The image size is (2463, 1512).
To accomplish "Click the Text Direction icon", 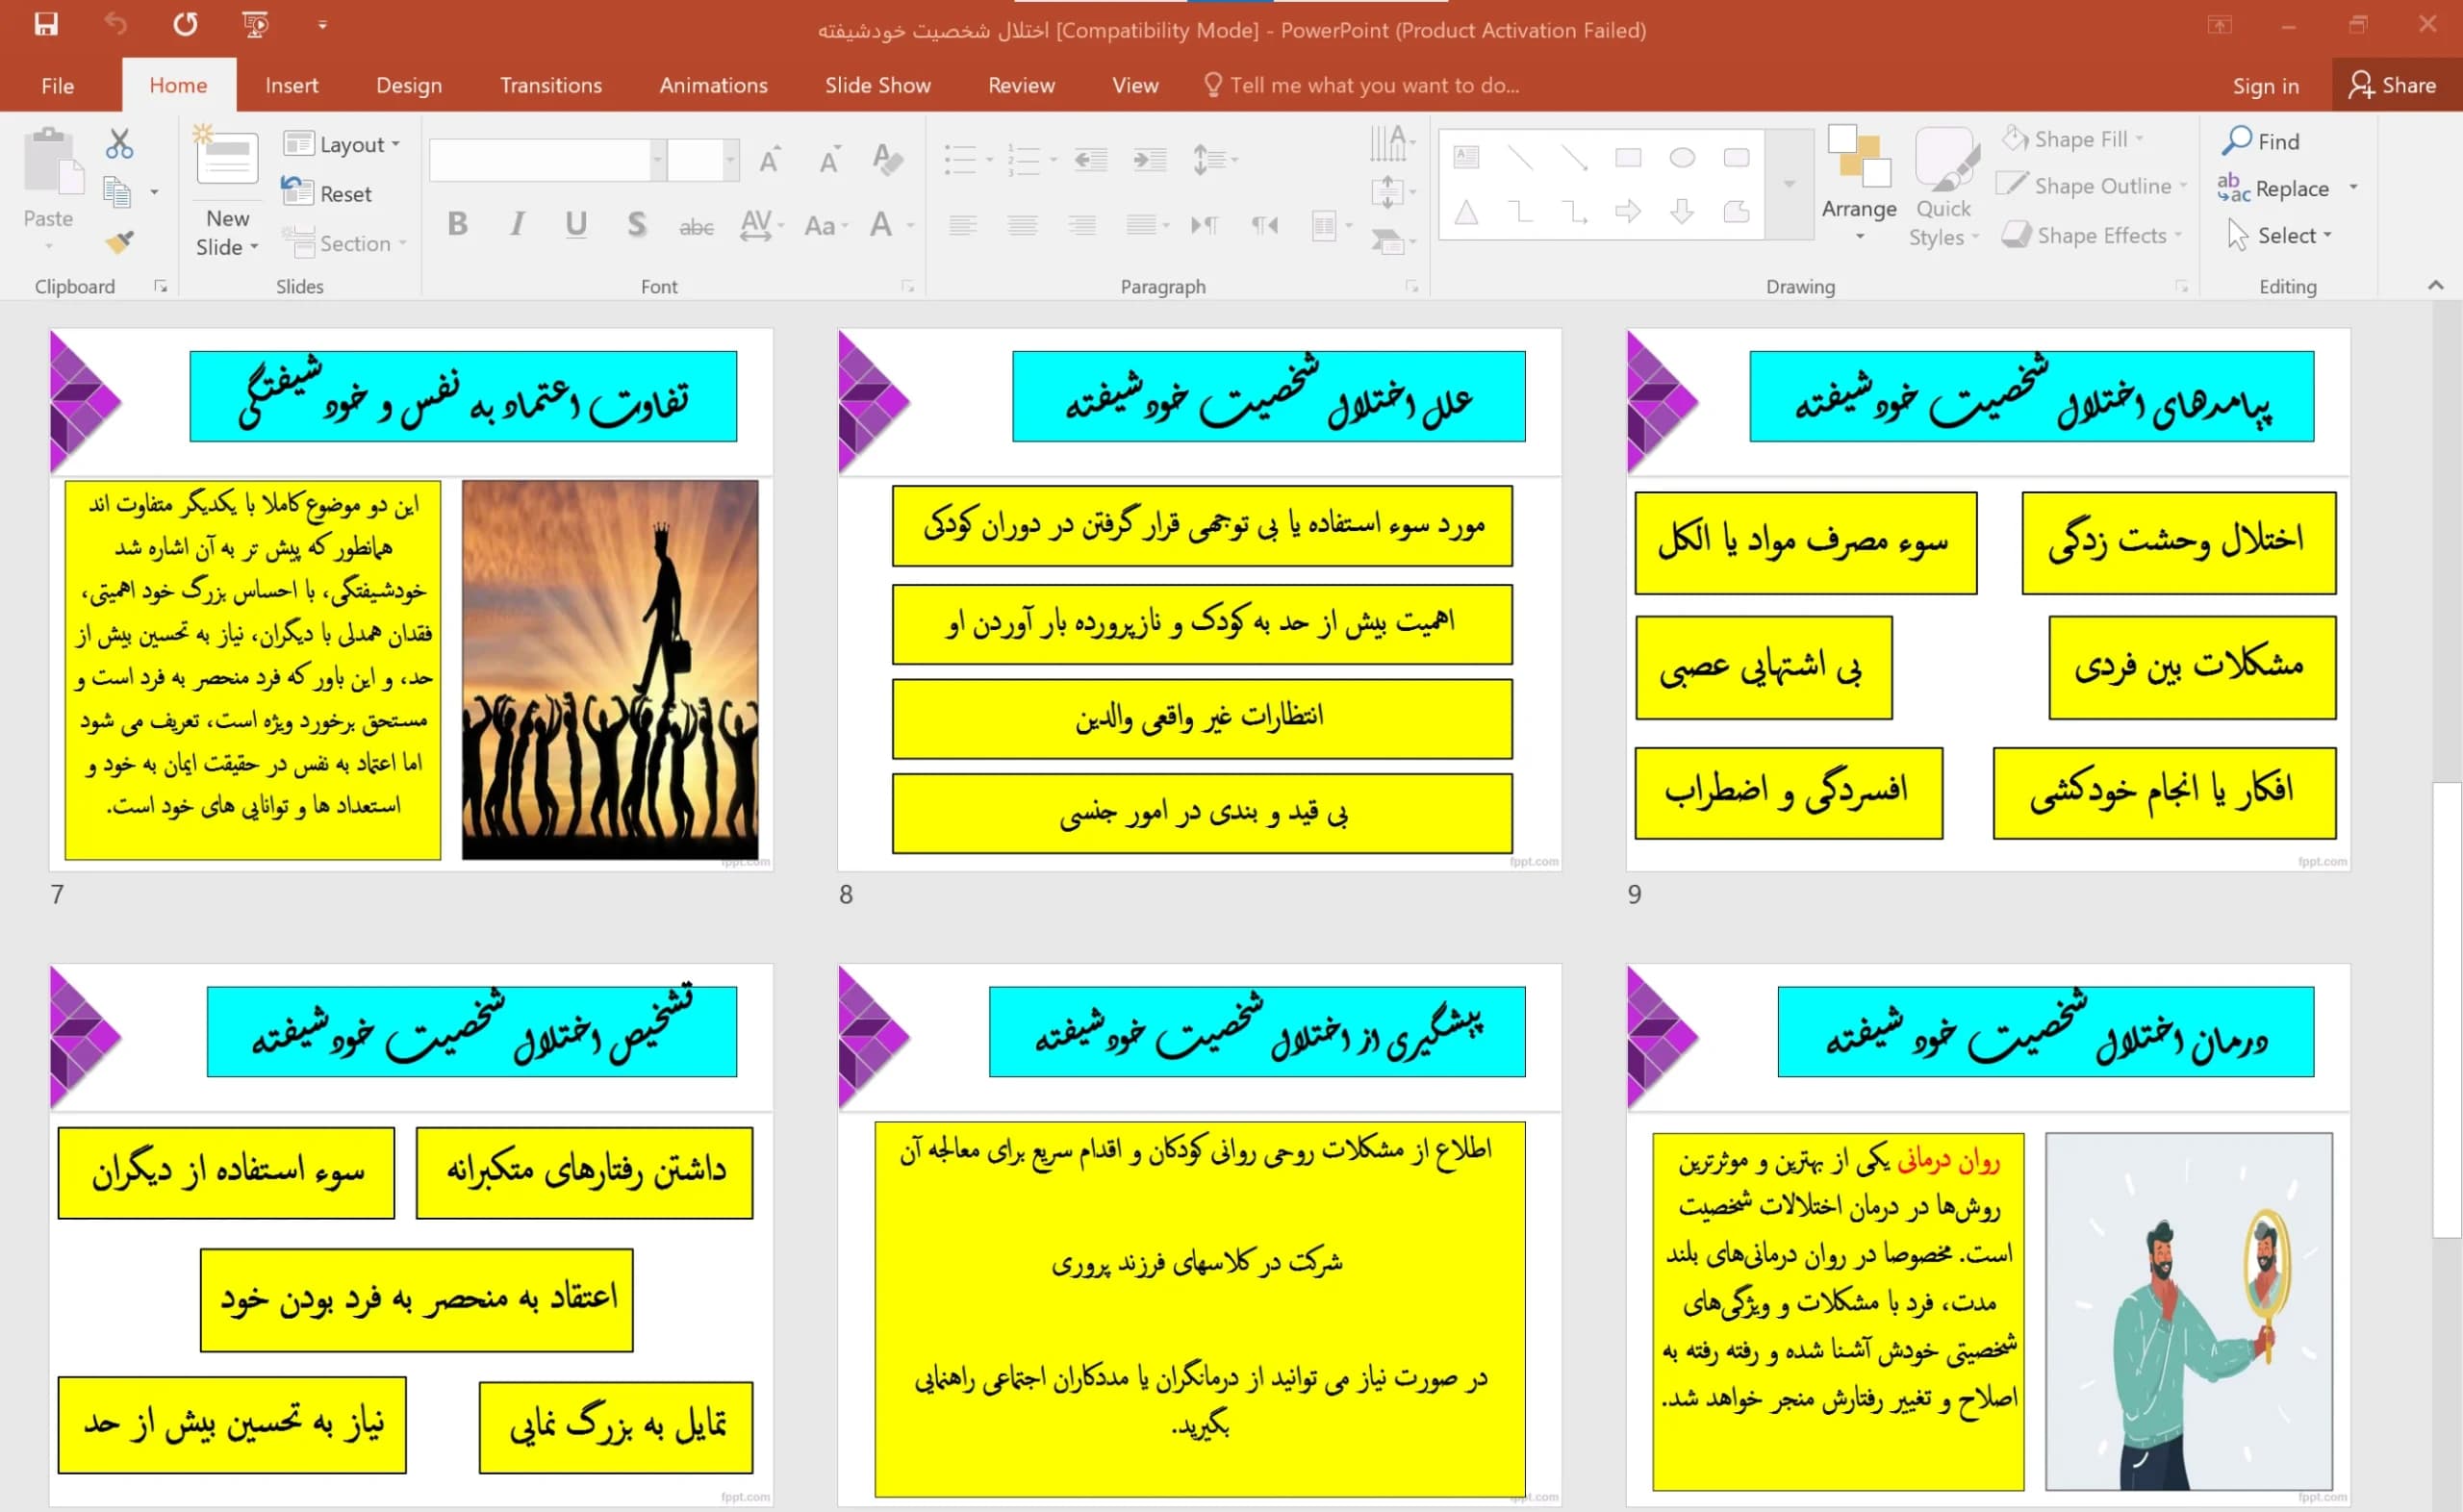I will [x=1392, y=143].
